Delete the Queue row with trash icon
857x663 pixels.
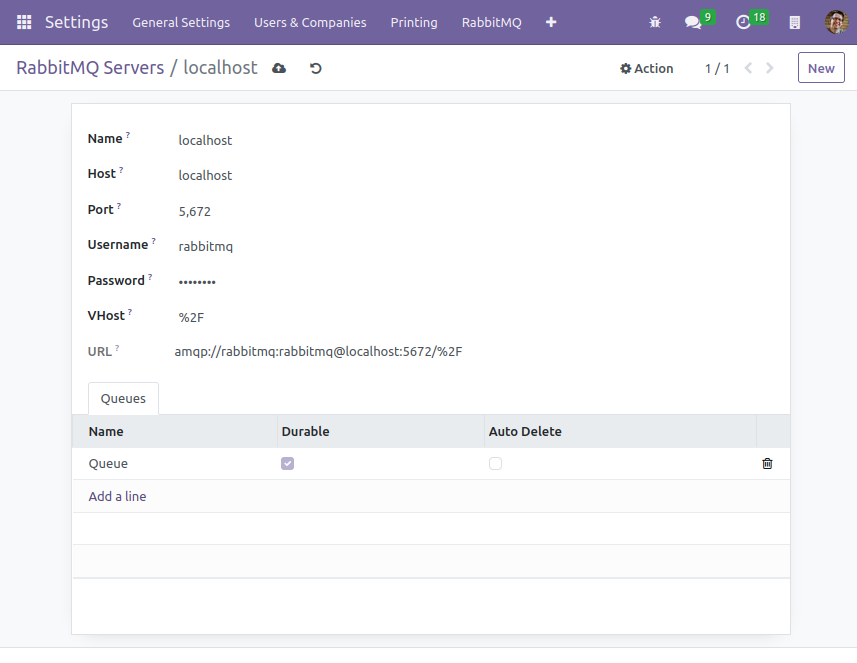767,463
